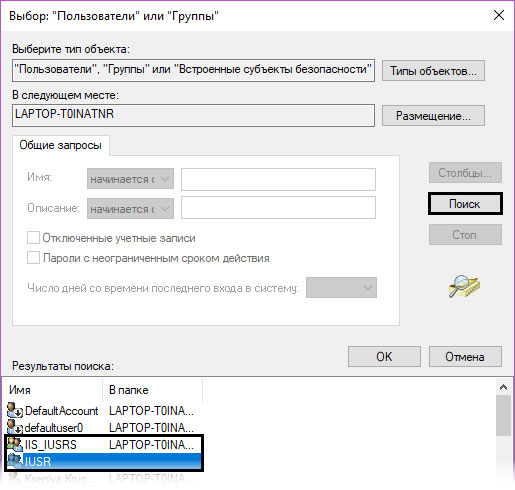Sort results by "В папке" column header
This screenshot has width=515, height=490.
(x=152, y=390)
